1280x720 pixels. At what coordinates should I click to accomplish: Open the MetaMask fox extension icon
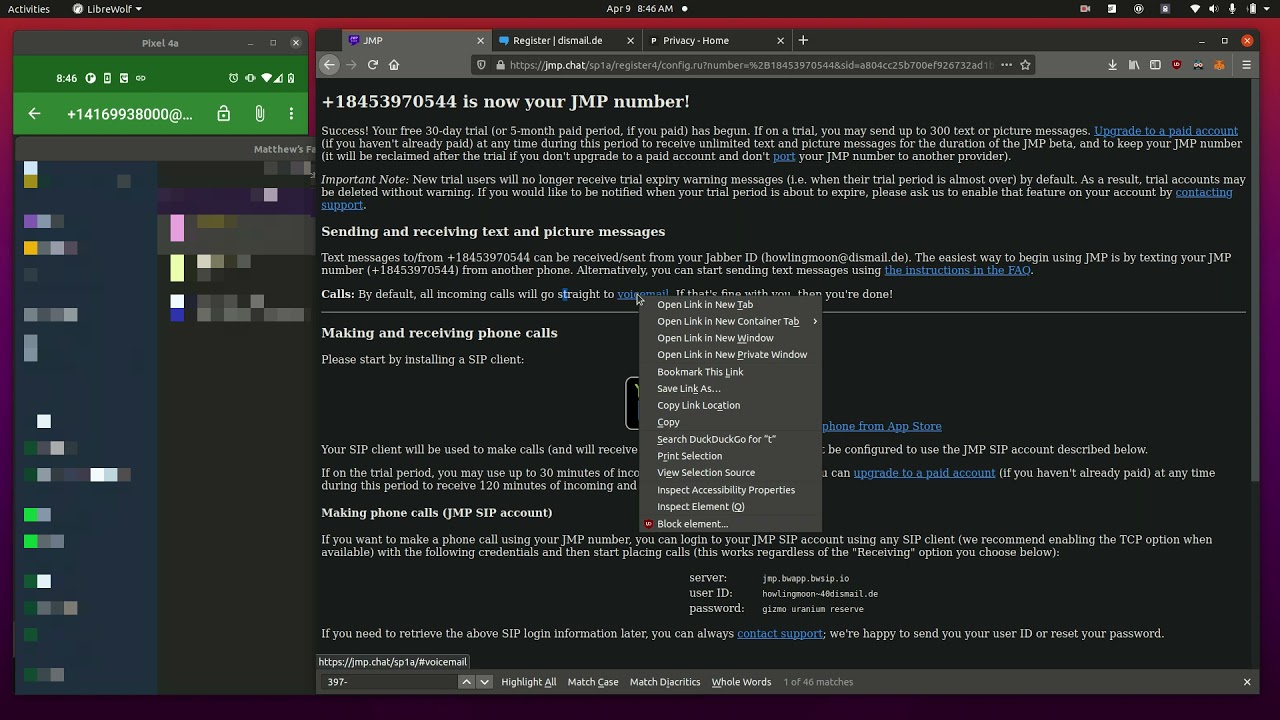[x=1219, y=65]
